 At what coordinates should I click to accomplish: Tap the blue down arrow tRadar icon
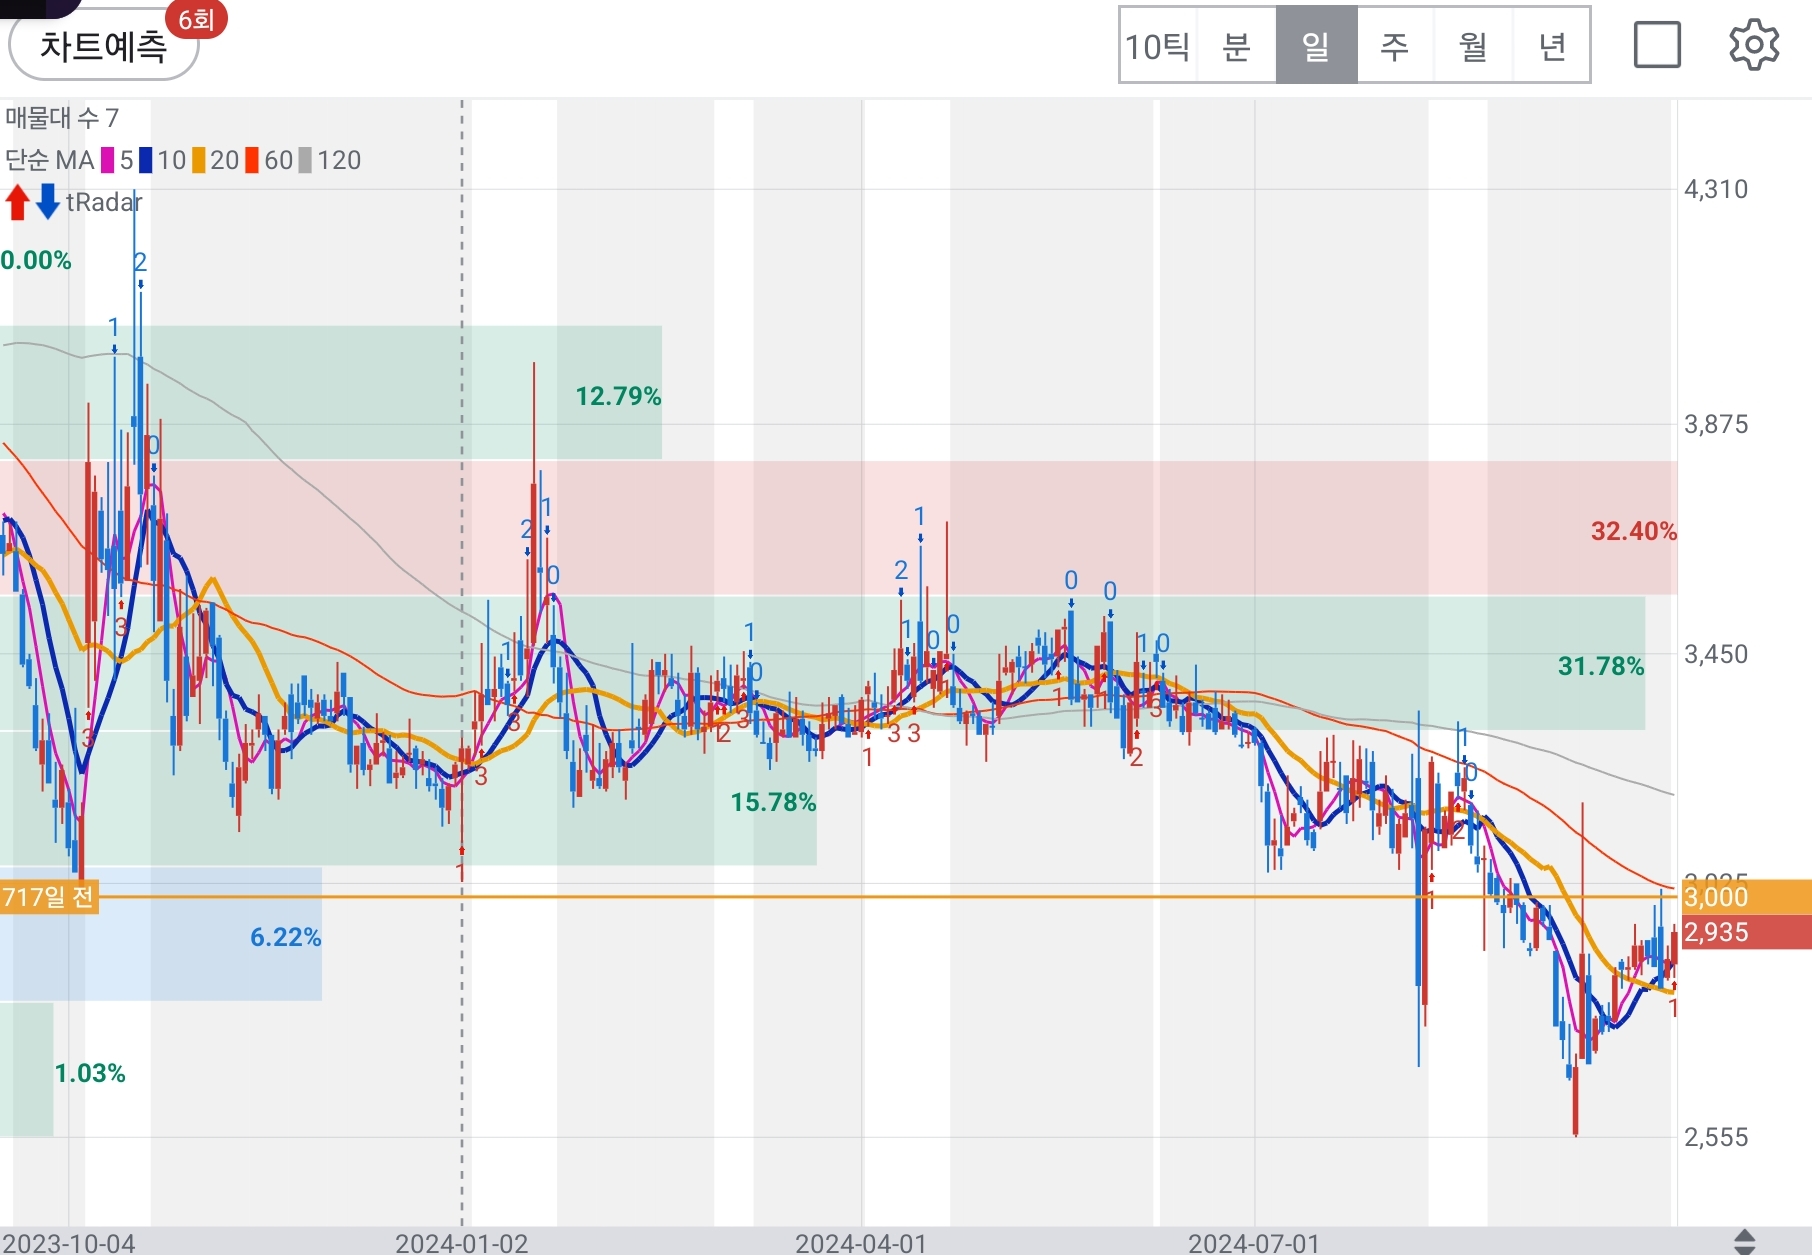pos(47,202)
